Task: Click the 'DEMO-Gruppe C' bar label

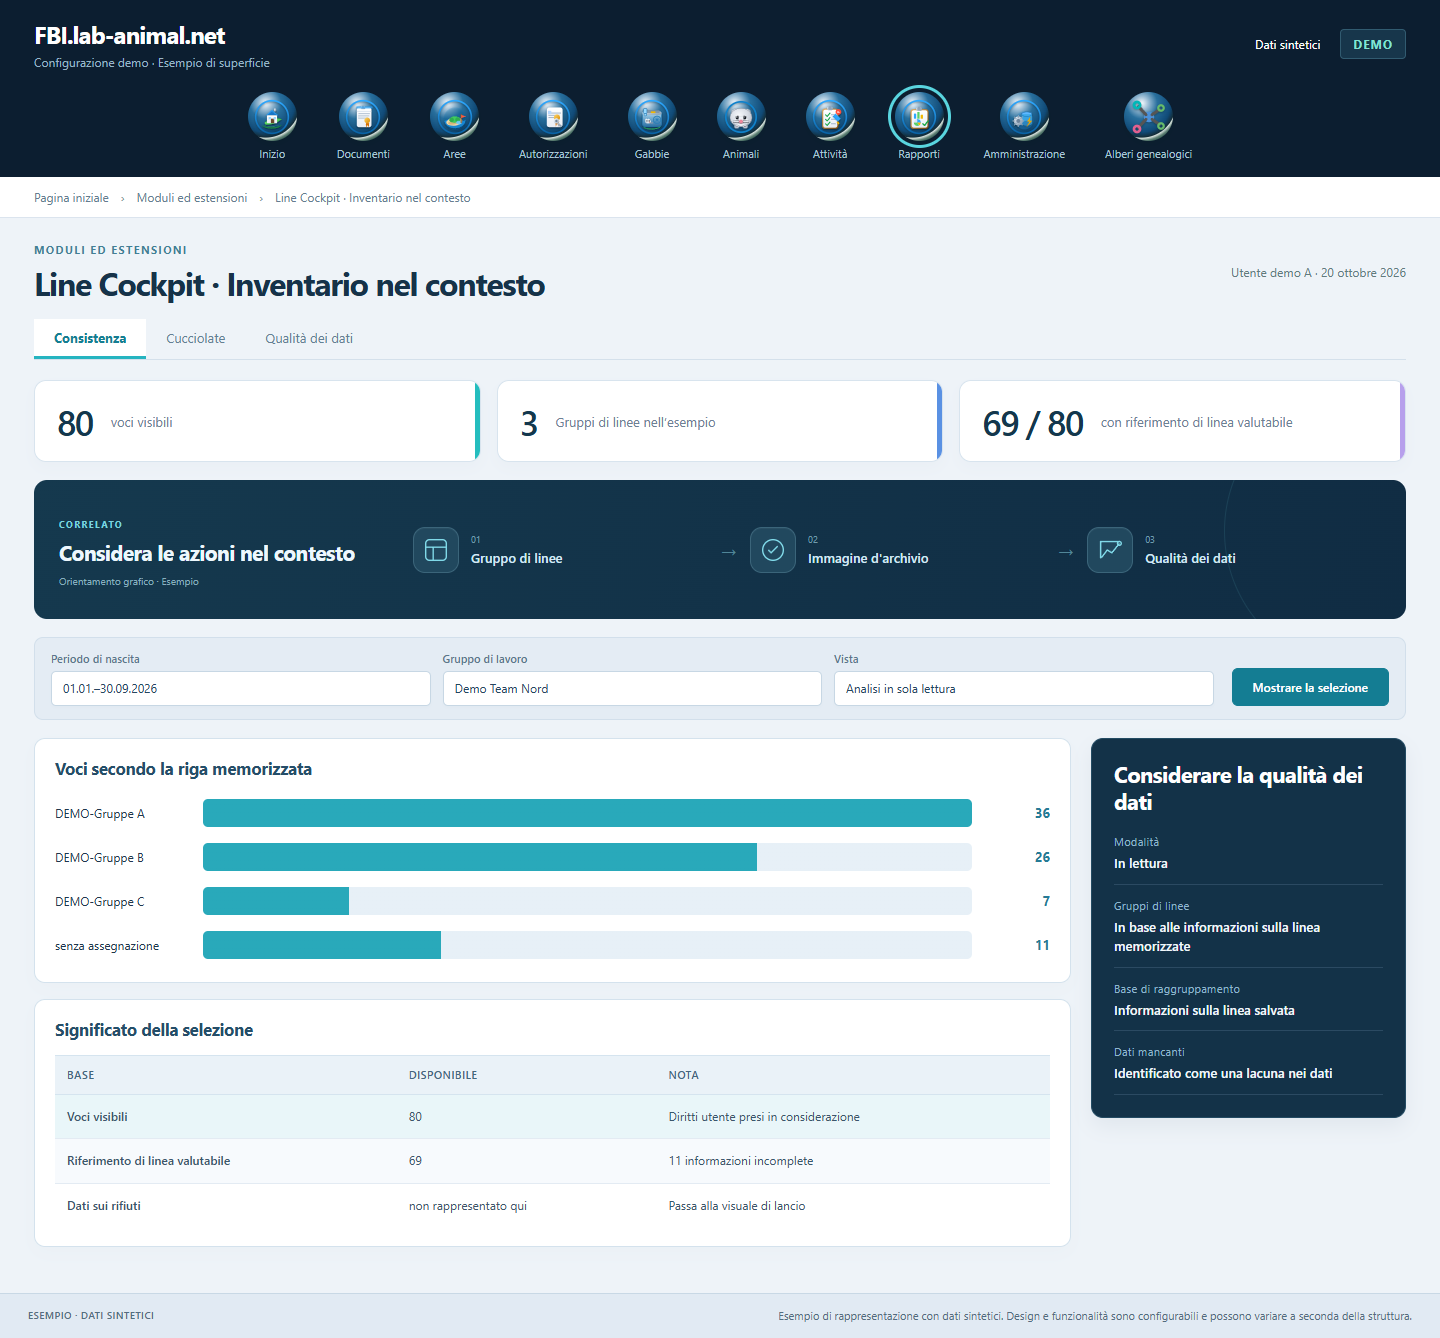Action: click(100, 902)
